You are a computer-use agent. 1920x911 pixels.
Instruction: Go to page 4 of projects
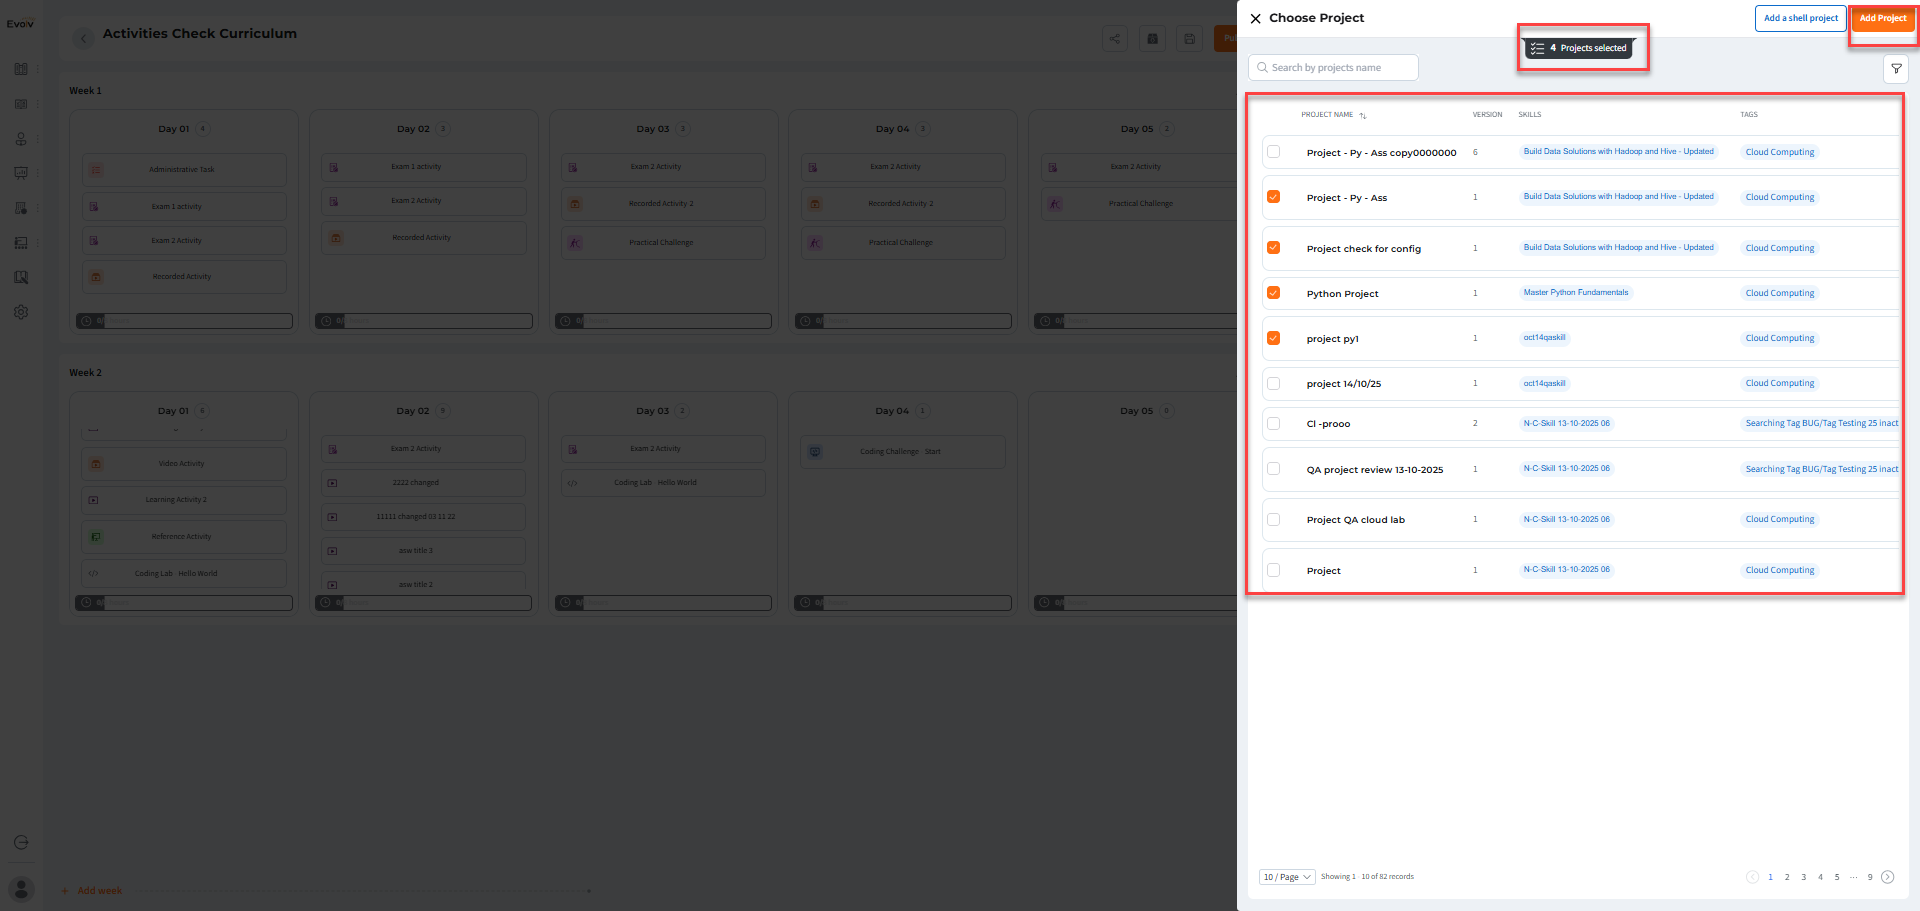[1820, 877]
